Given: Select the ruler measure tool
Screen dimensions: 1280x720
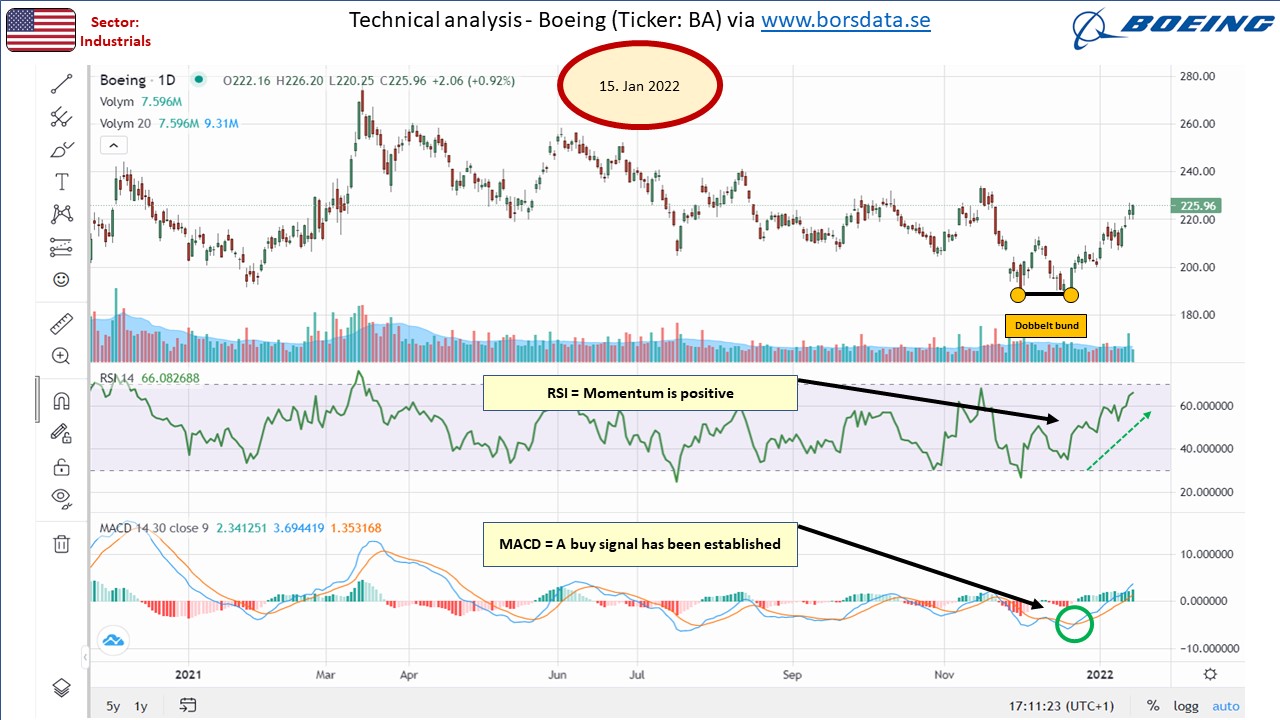Looking at the screenshot, I should tap(61, 323).
